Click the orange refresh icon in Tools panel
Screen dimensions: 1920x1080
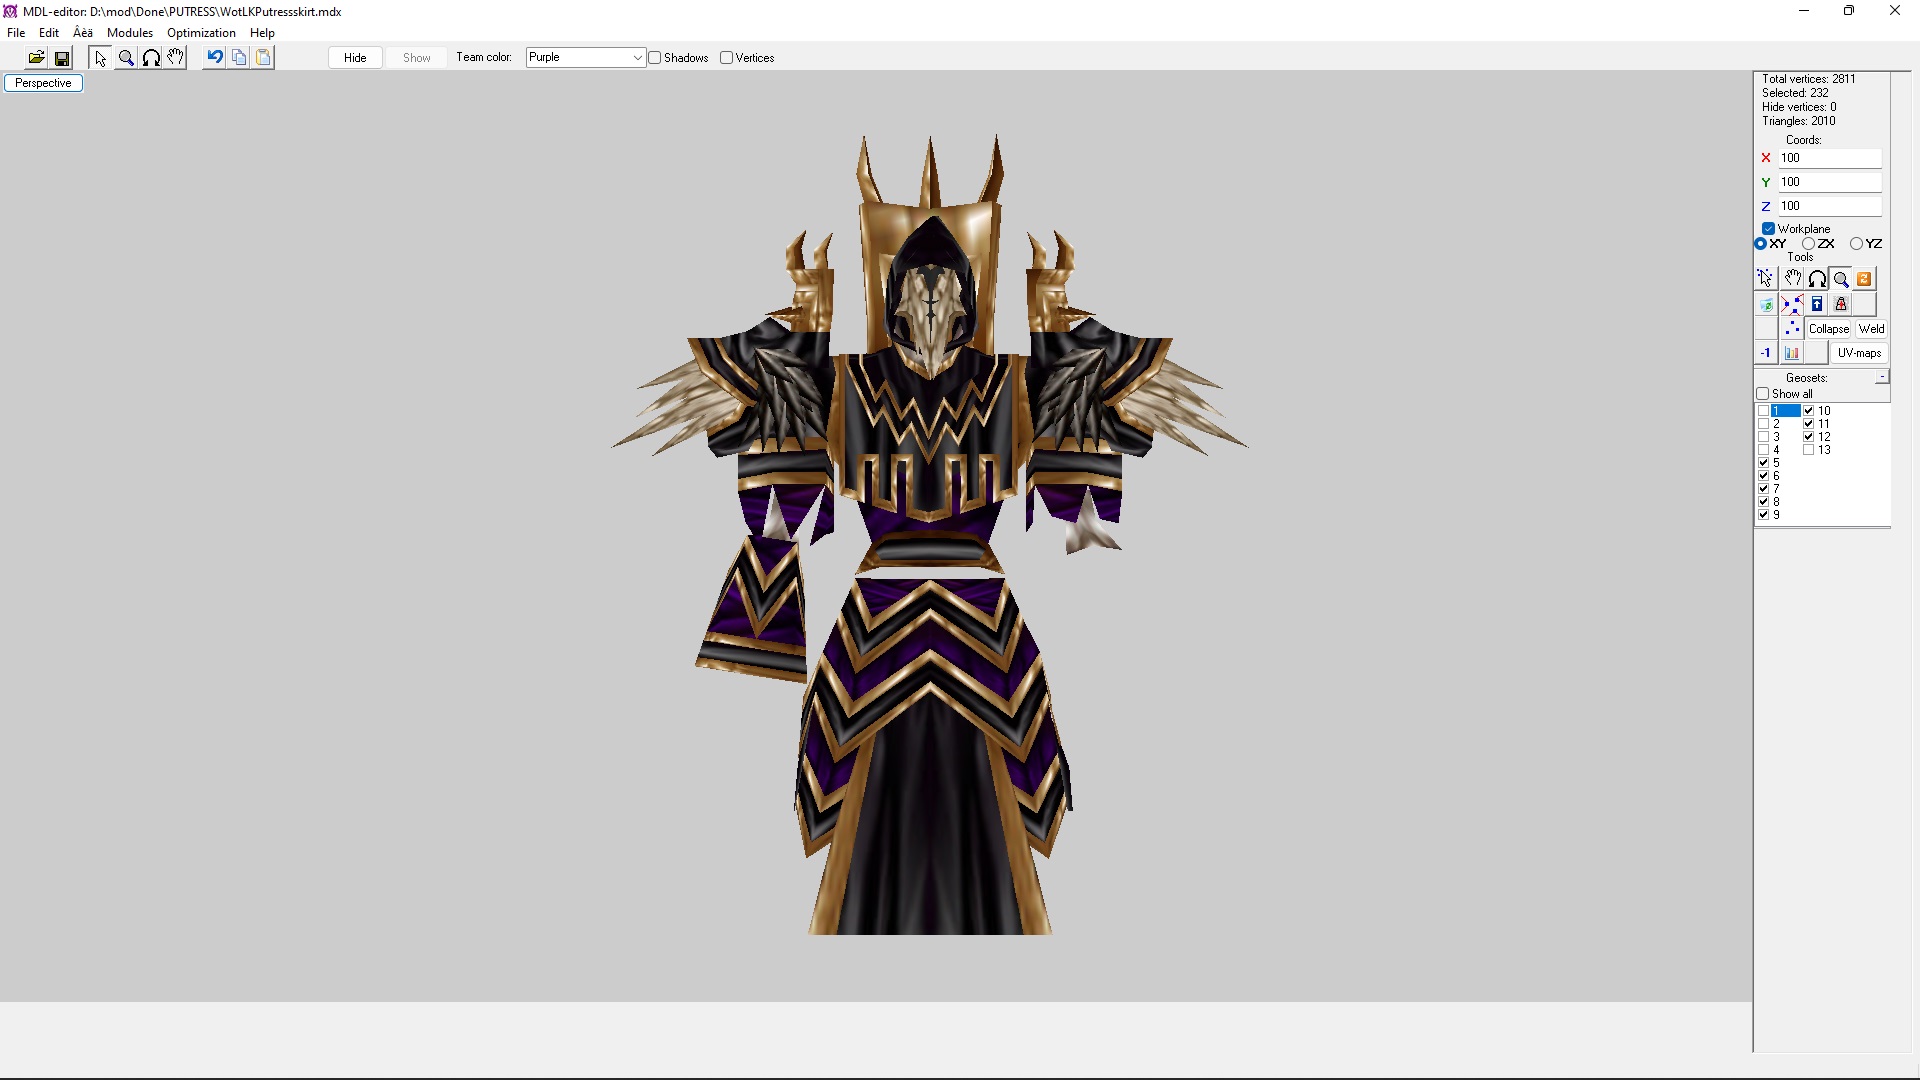1864,279
